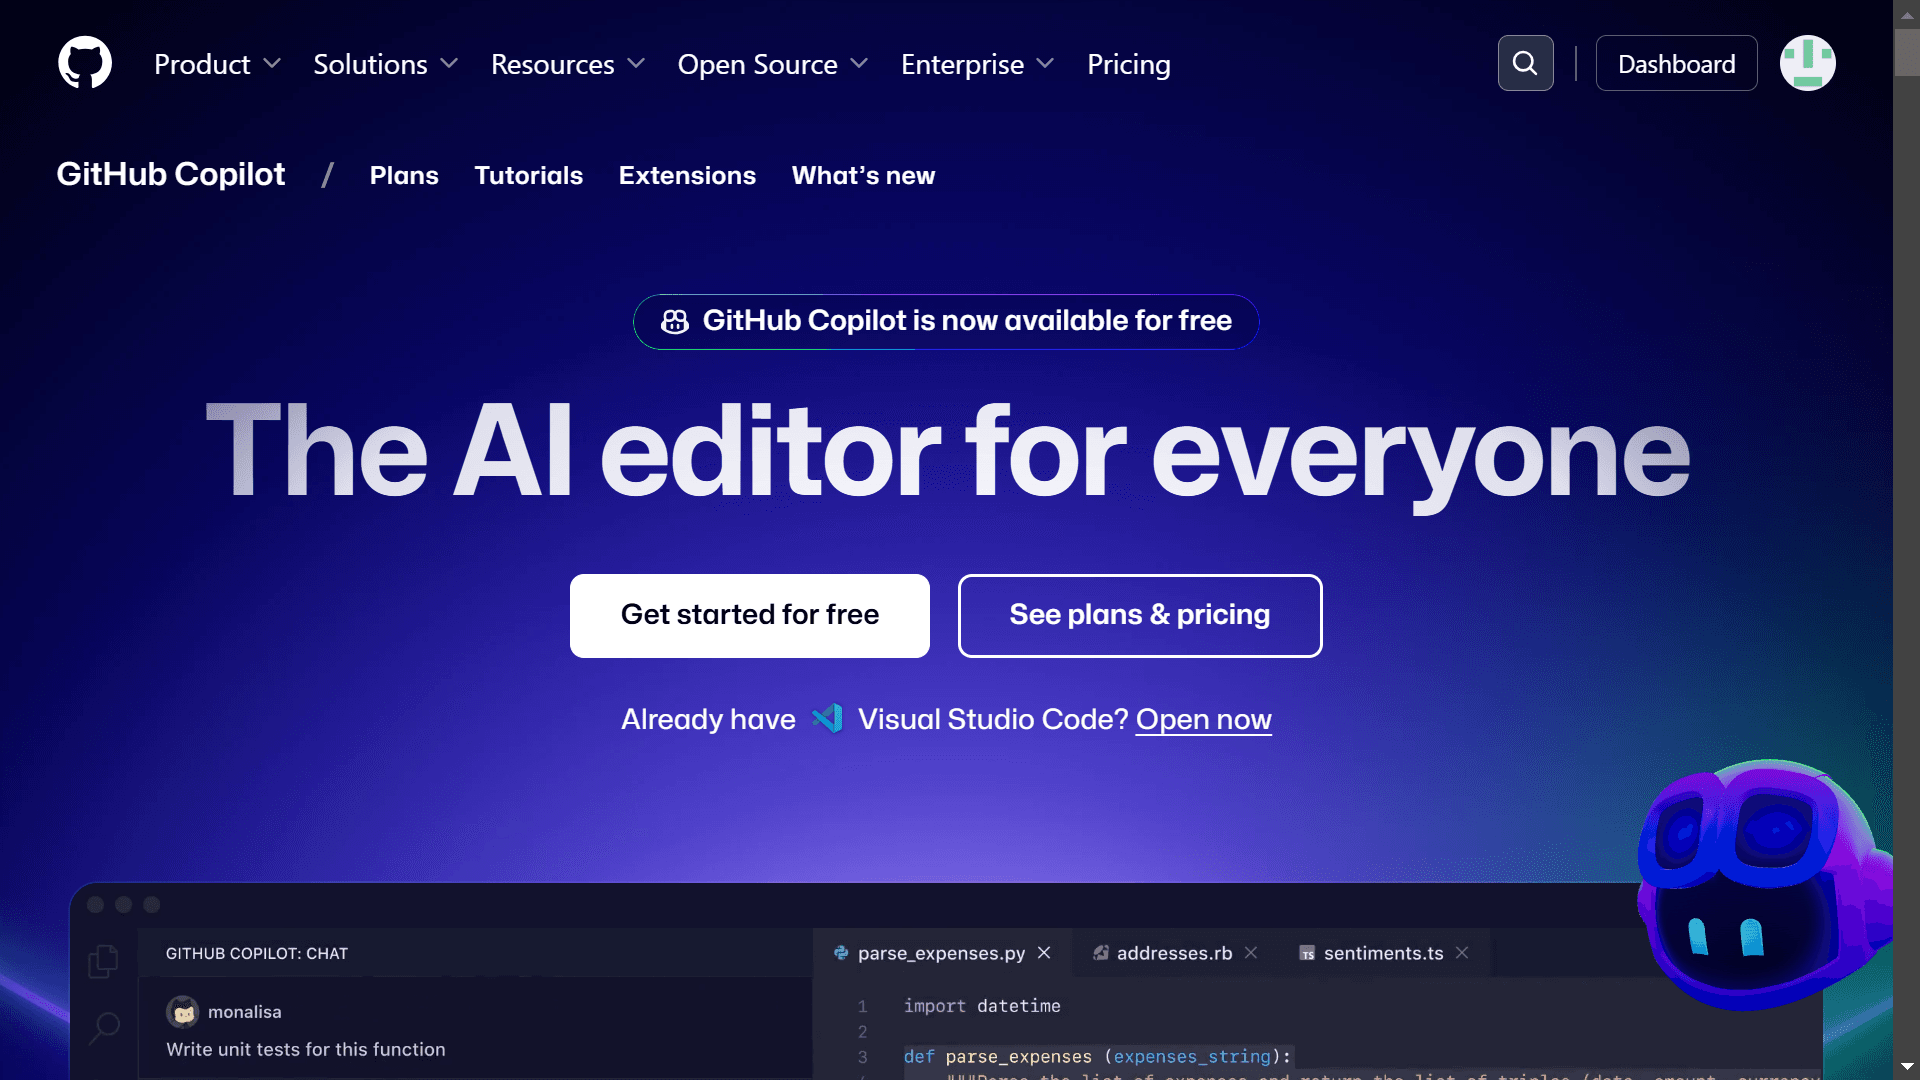1920x1080 pixels.
Task: Click the GITHUB COPILOT: CHAT panel title
Action: tap(257, 953)
